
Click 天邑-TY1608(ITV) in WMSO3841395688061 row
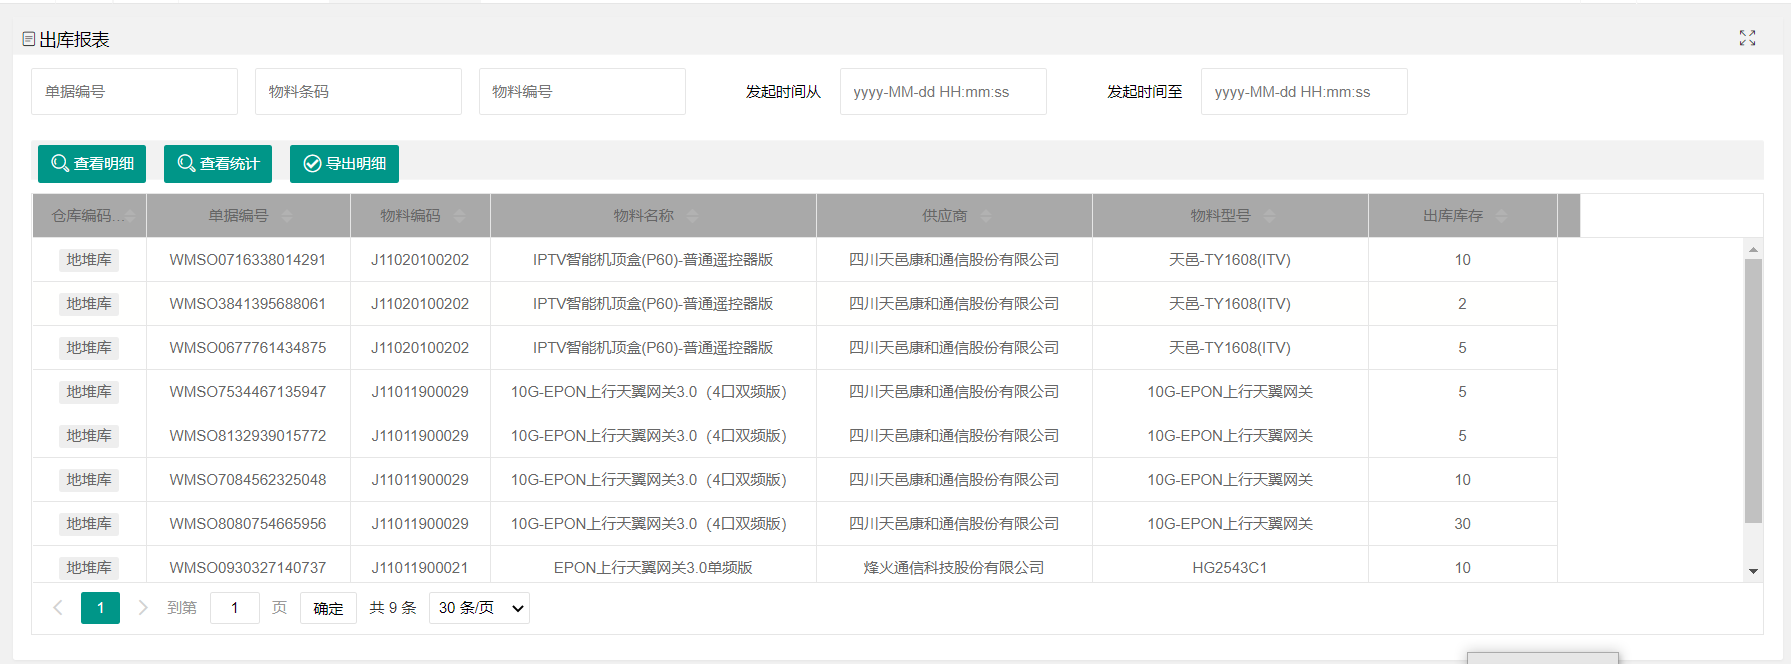(x=1230, y=304)
